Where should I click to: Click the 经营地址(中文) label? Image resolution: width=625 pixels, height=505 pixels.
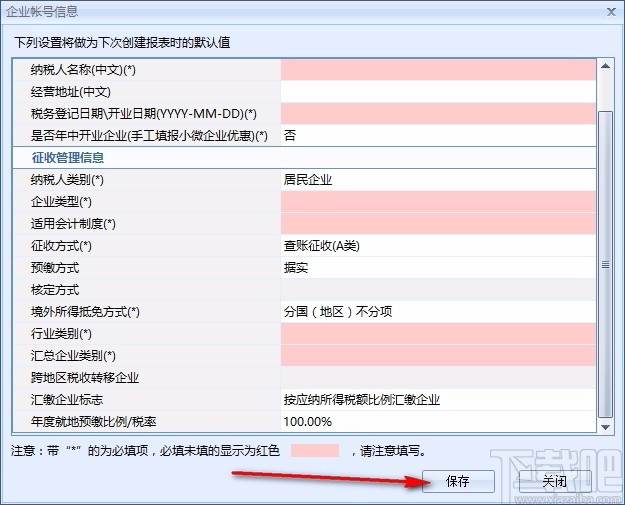[71, 92]
